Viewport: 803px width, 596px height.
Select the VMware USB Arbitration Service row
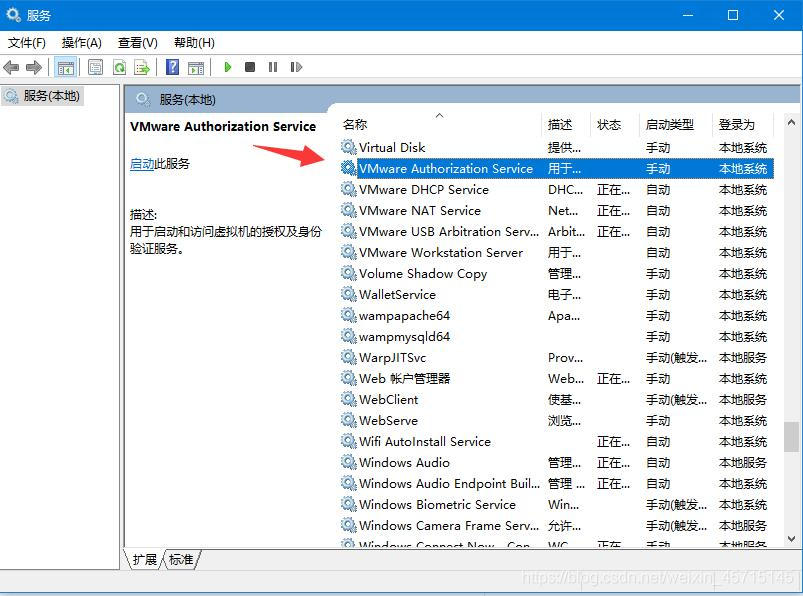557,231
